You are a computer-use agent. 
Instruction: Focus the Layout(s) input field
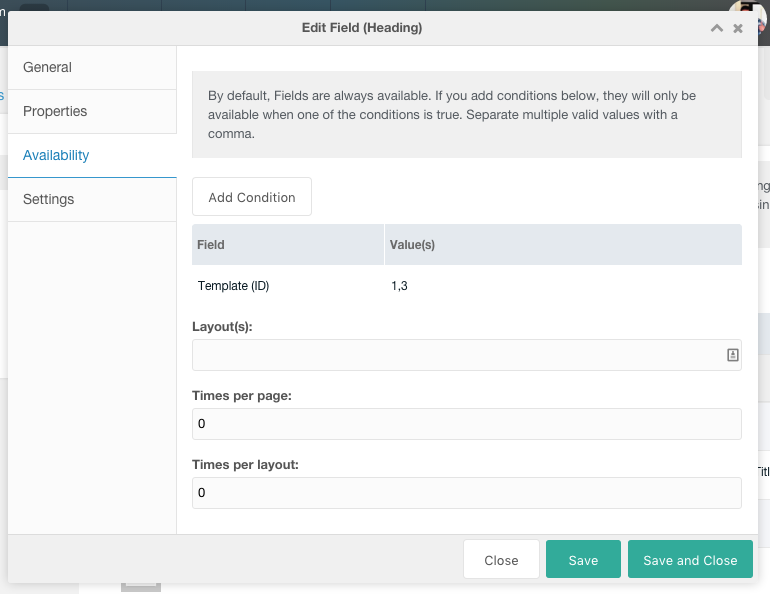[x=467, y=355]
